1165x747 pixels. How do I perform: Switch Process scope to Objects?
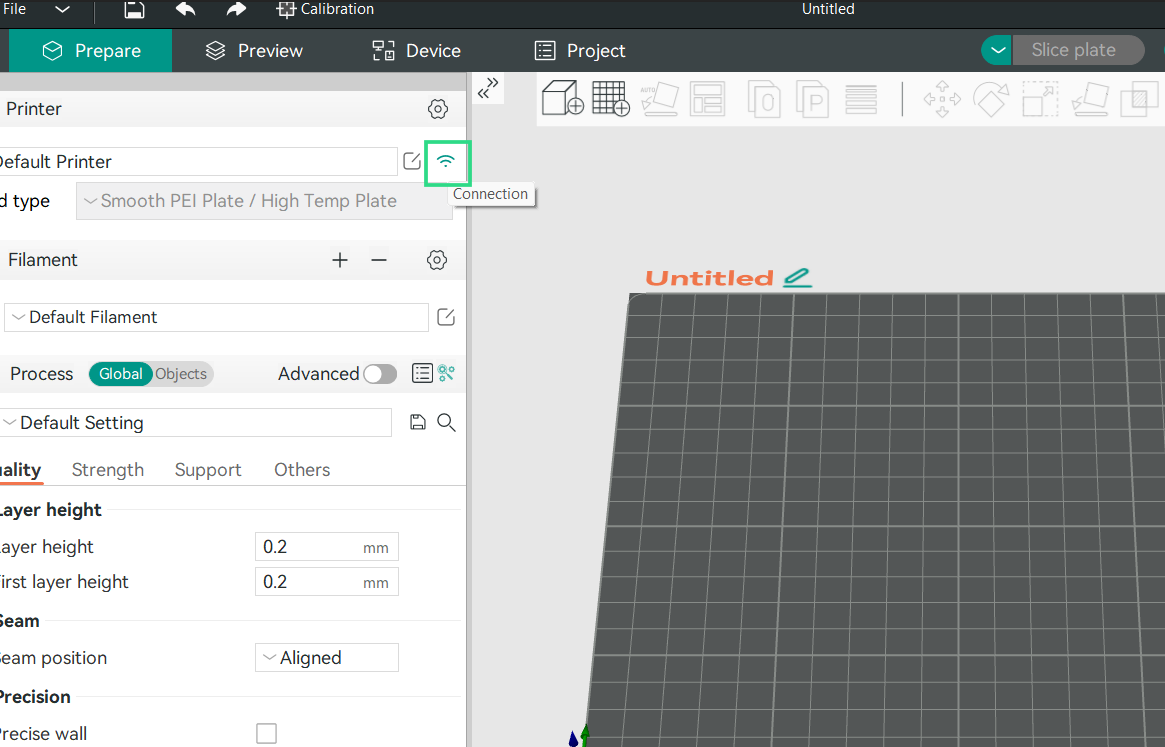click(x=181, y=374)
